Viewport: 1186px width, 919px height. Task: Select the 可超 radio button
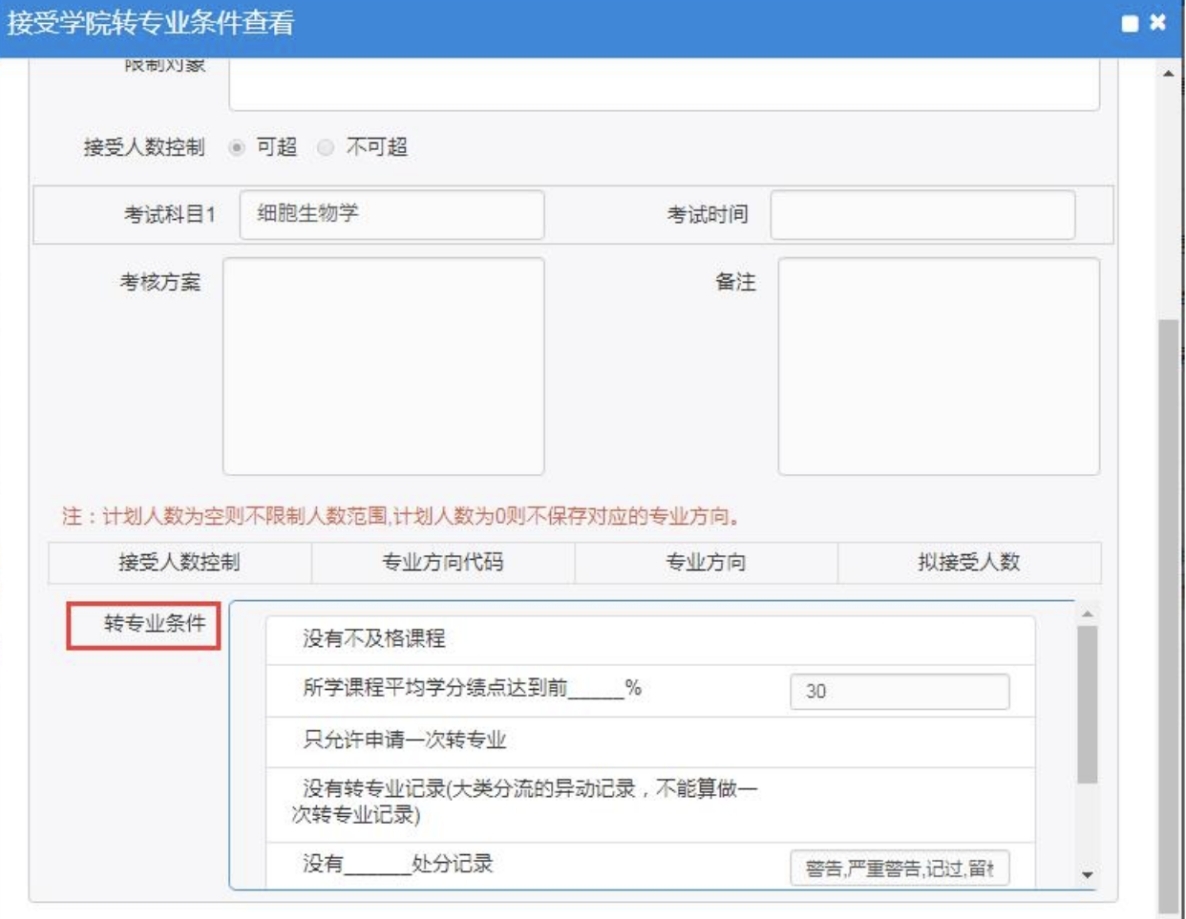[x=236, y=148]
